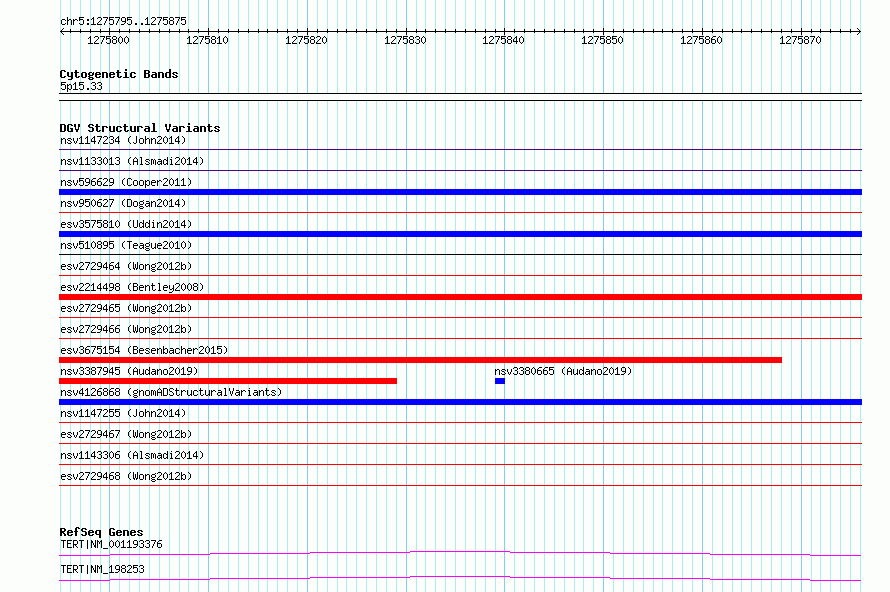890x592 pixels.
Task: Click ruler position 1275810
Action: 207,40
